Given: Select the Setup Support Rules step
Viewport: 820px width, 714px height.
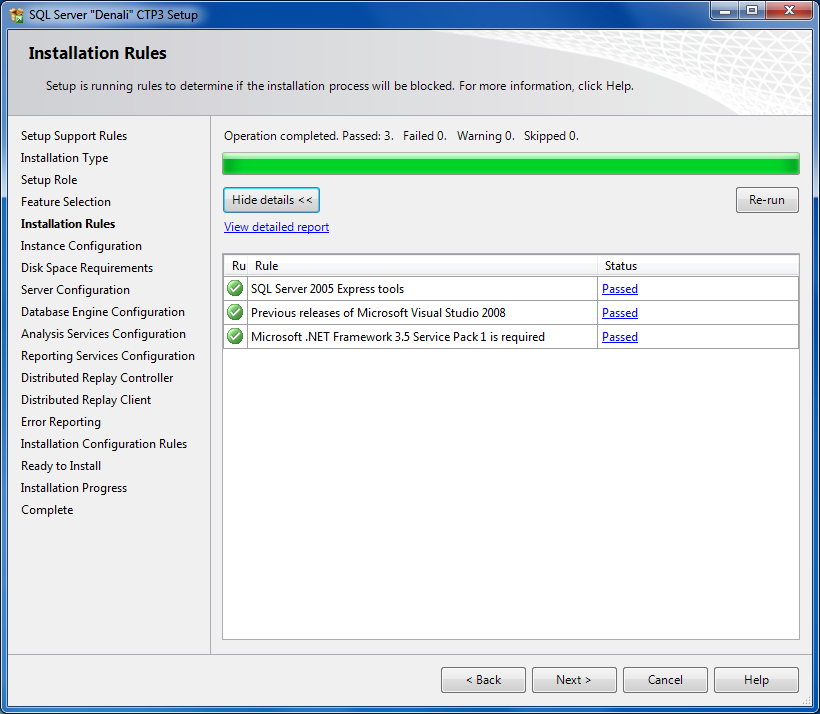Looking at the screenshot, I should [74, 136].
